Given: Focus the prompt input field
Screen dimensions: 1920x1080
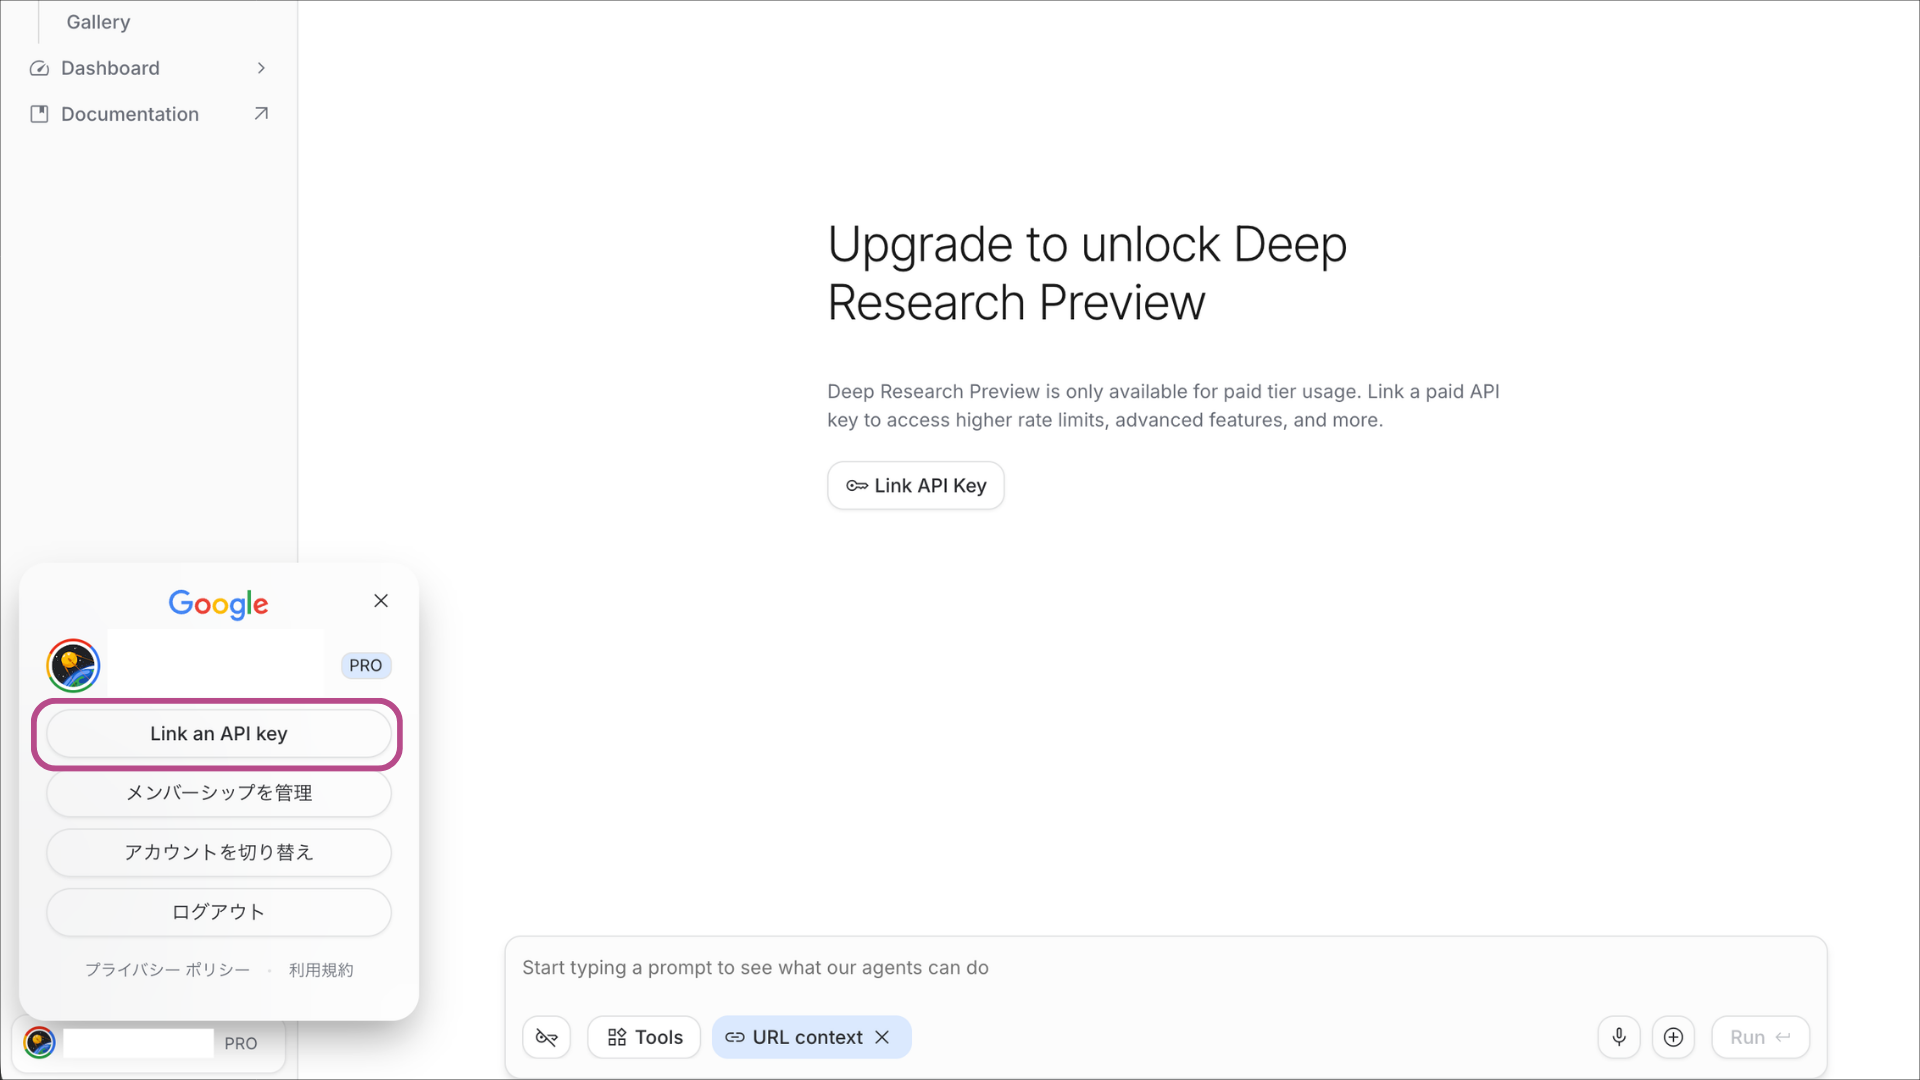Looking at the screenshot, I should click(x=1165, y=968).
